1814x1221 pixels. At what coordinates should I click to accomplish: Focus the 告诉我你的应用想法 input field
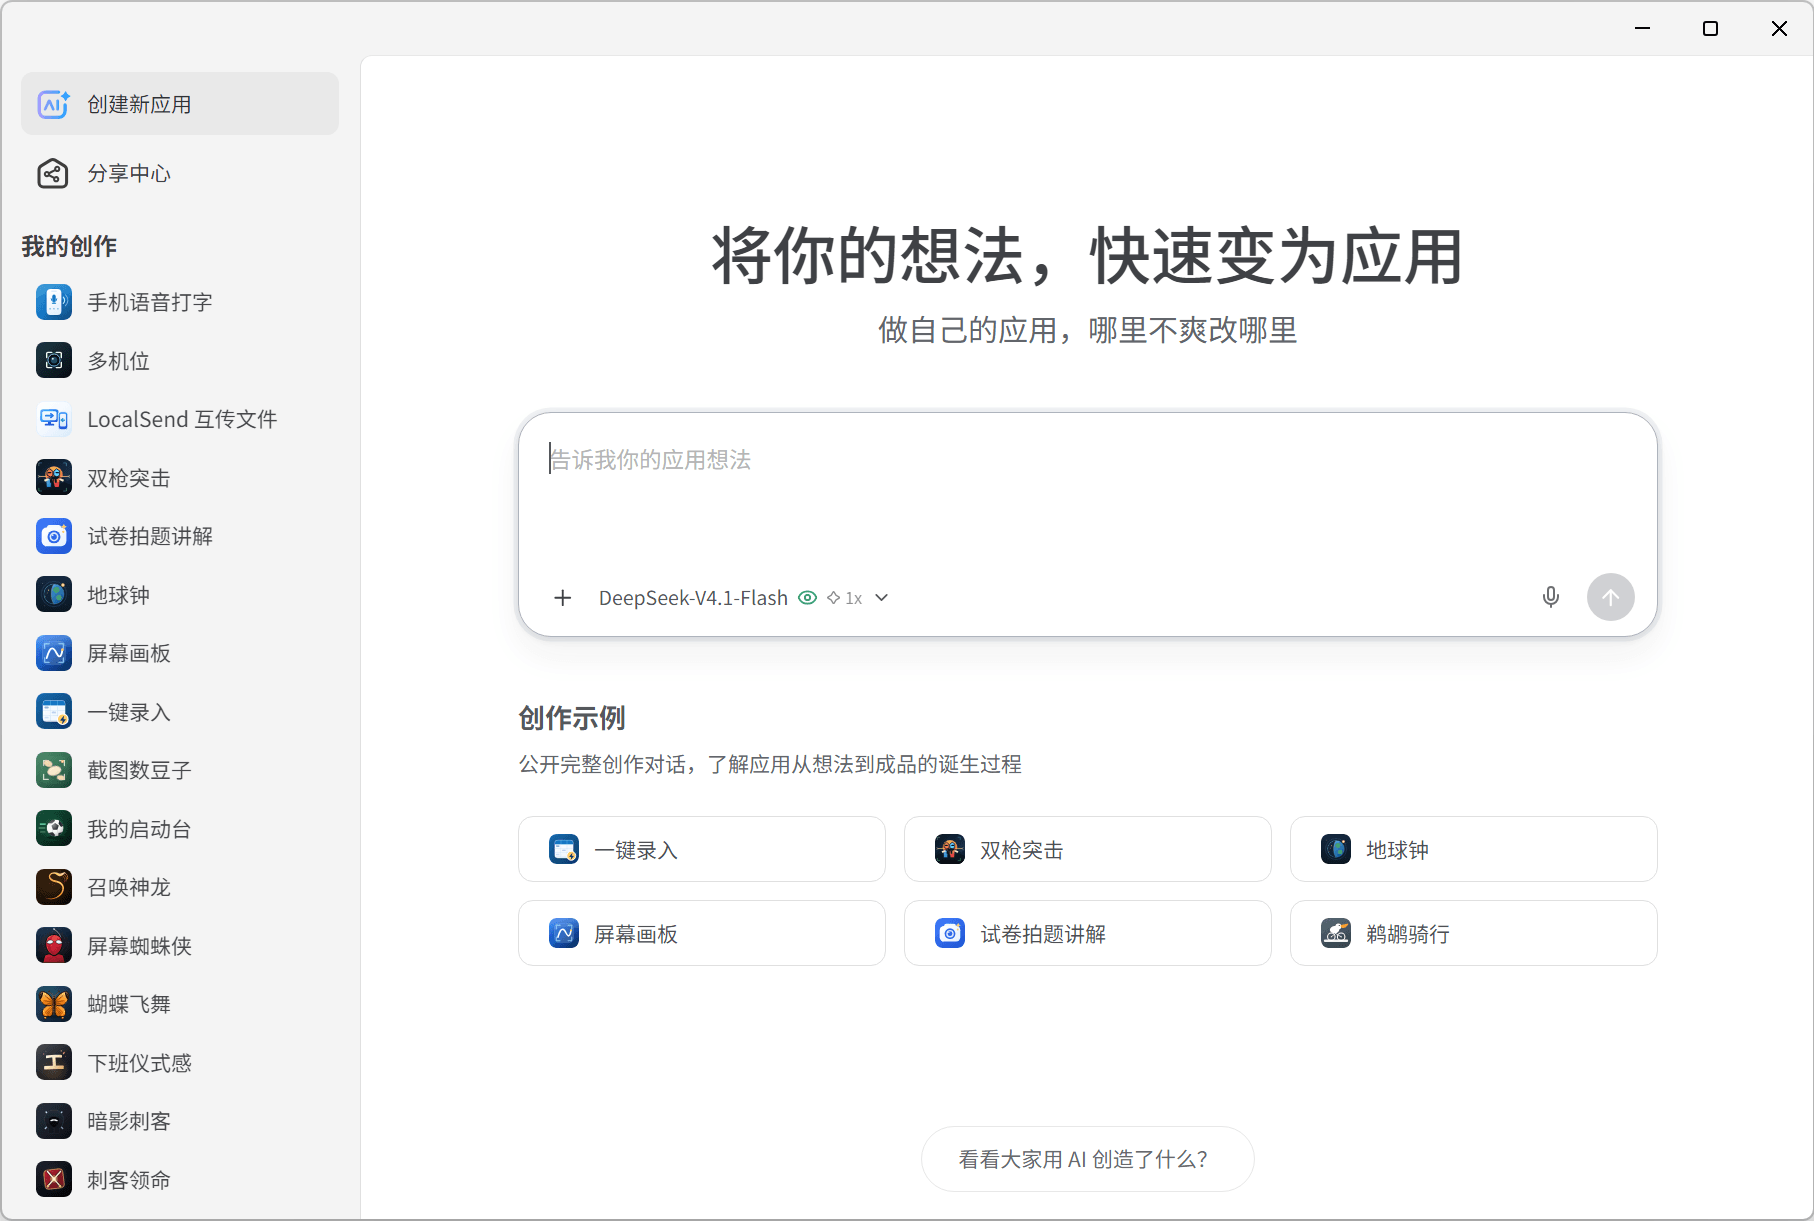pyautogui.click(x=1088, y=490)
